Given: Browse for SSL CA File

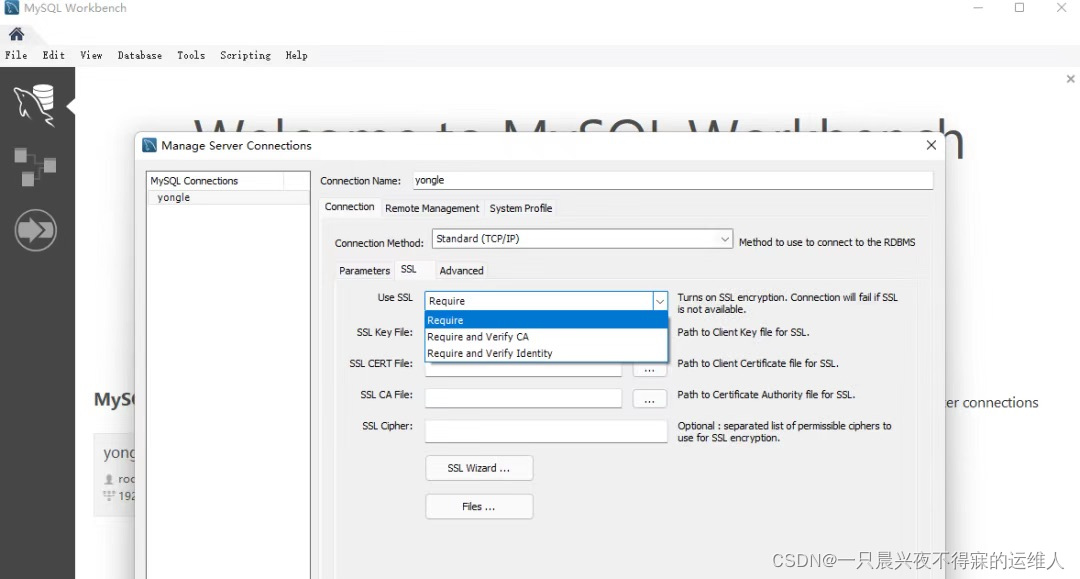Looking at the screenshot, I should (x=649, y=399).
